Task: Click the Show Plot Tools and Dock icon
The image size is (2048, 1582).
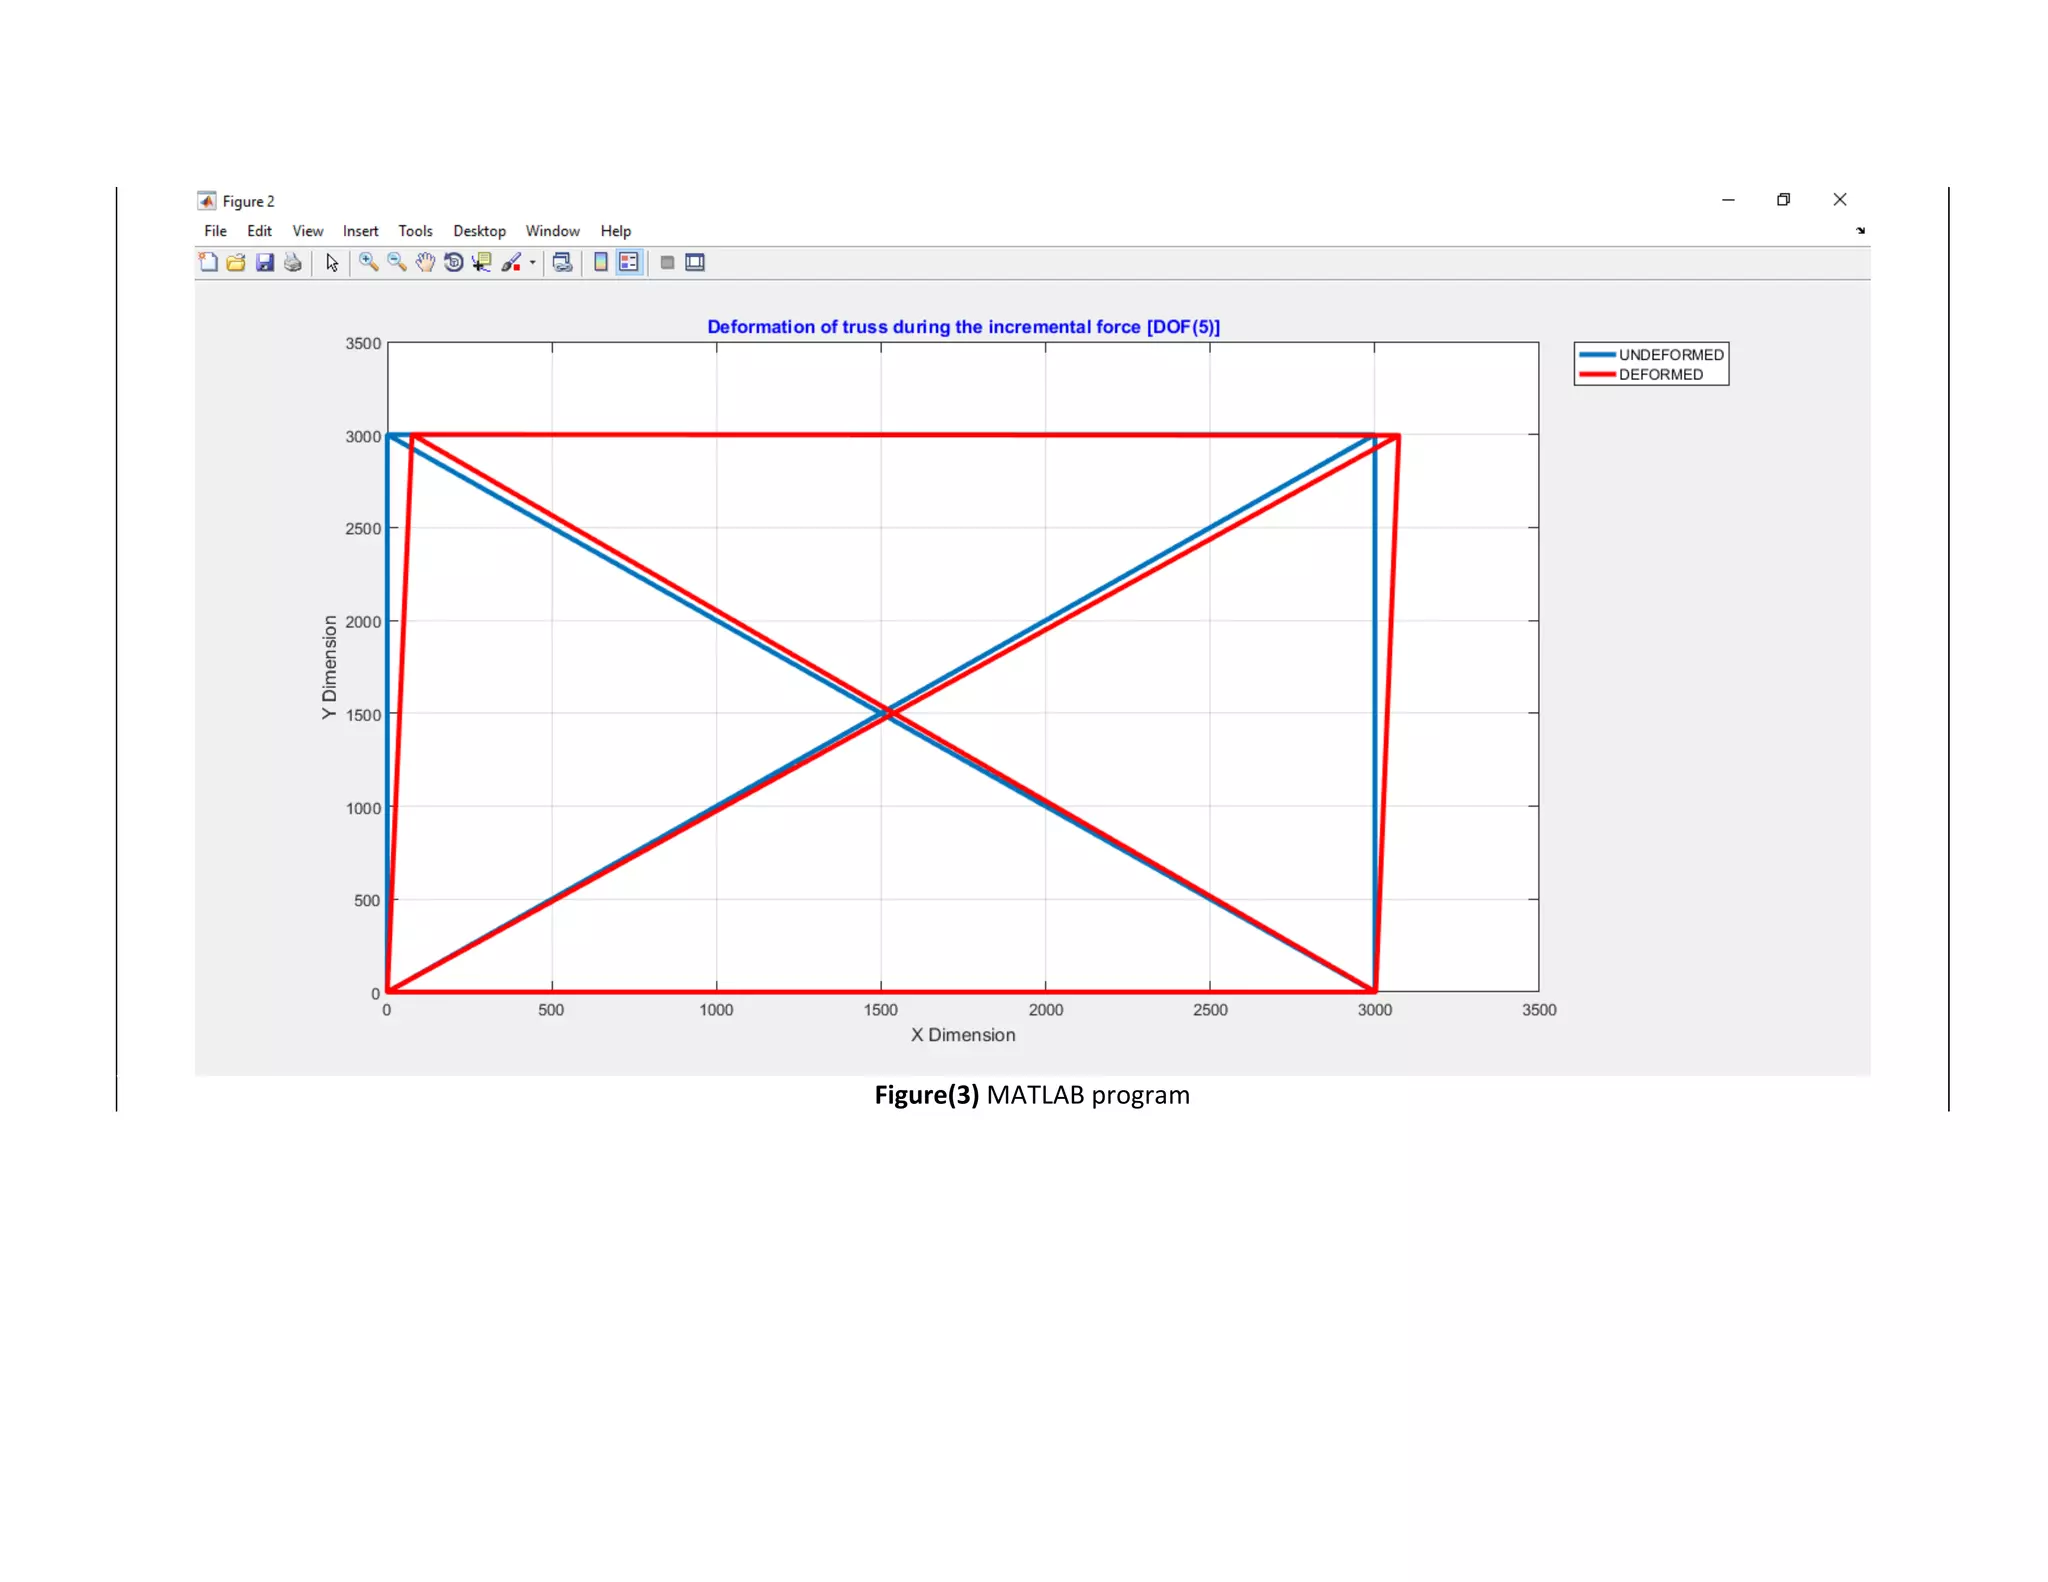Action: (x=695, y=262)
